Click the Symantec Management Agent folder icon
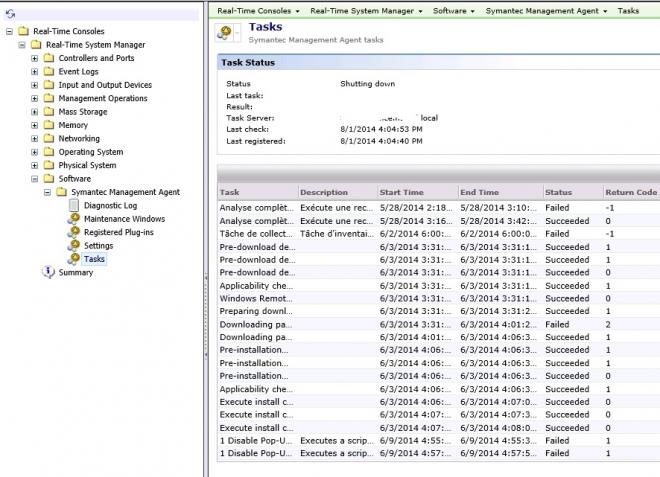 coord(61,192)
